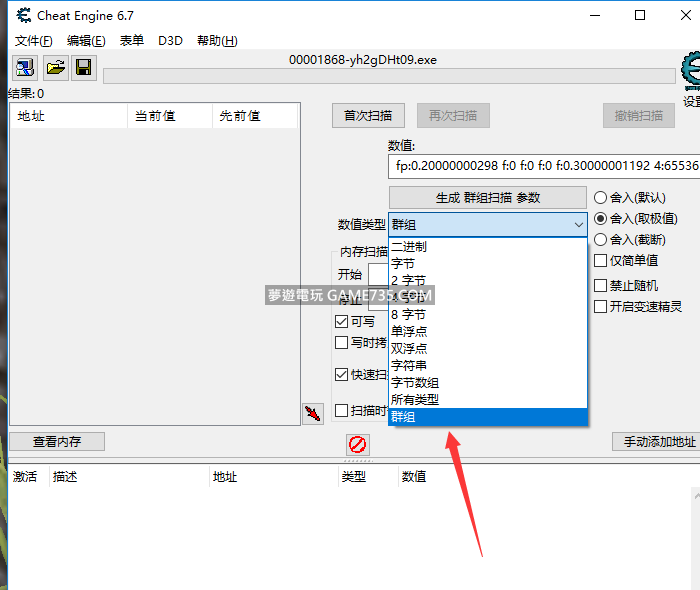The width and height of the screenshot is (700, 590).
Task: Select 舍入(默认) radio button
Action: 600,198
